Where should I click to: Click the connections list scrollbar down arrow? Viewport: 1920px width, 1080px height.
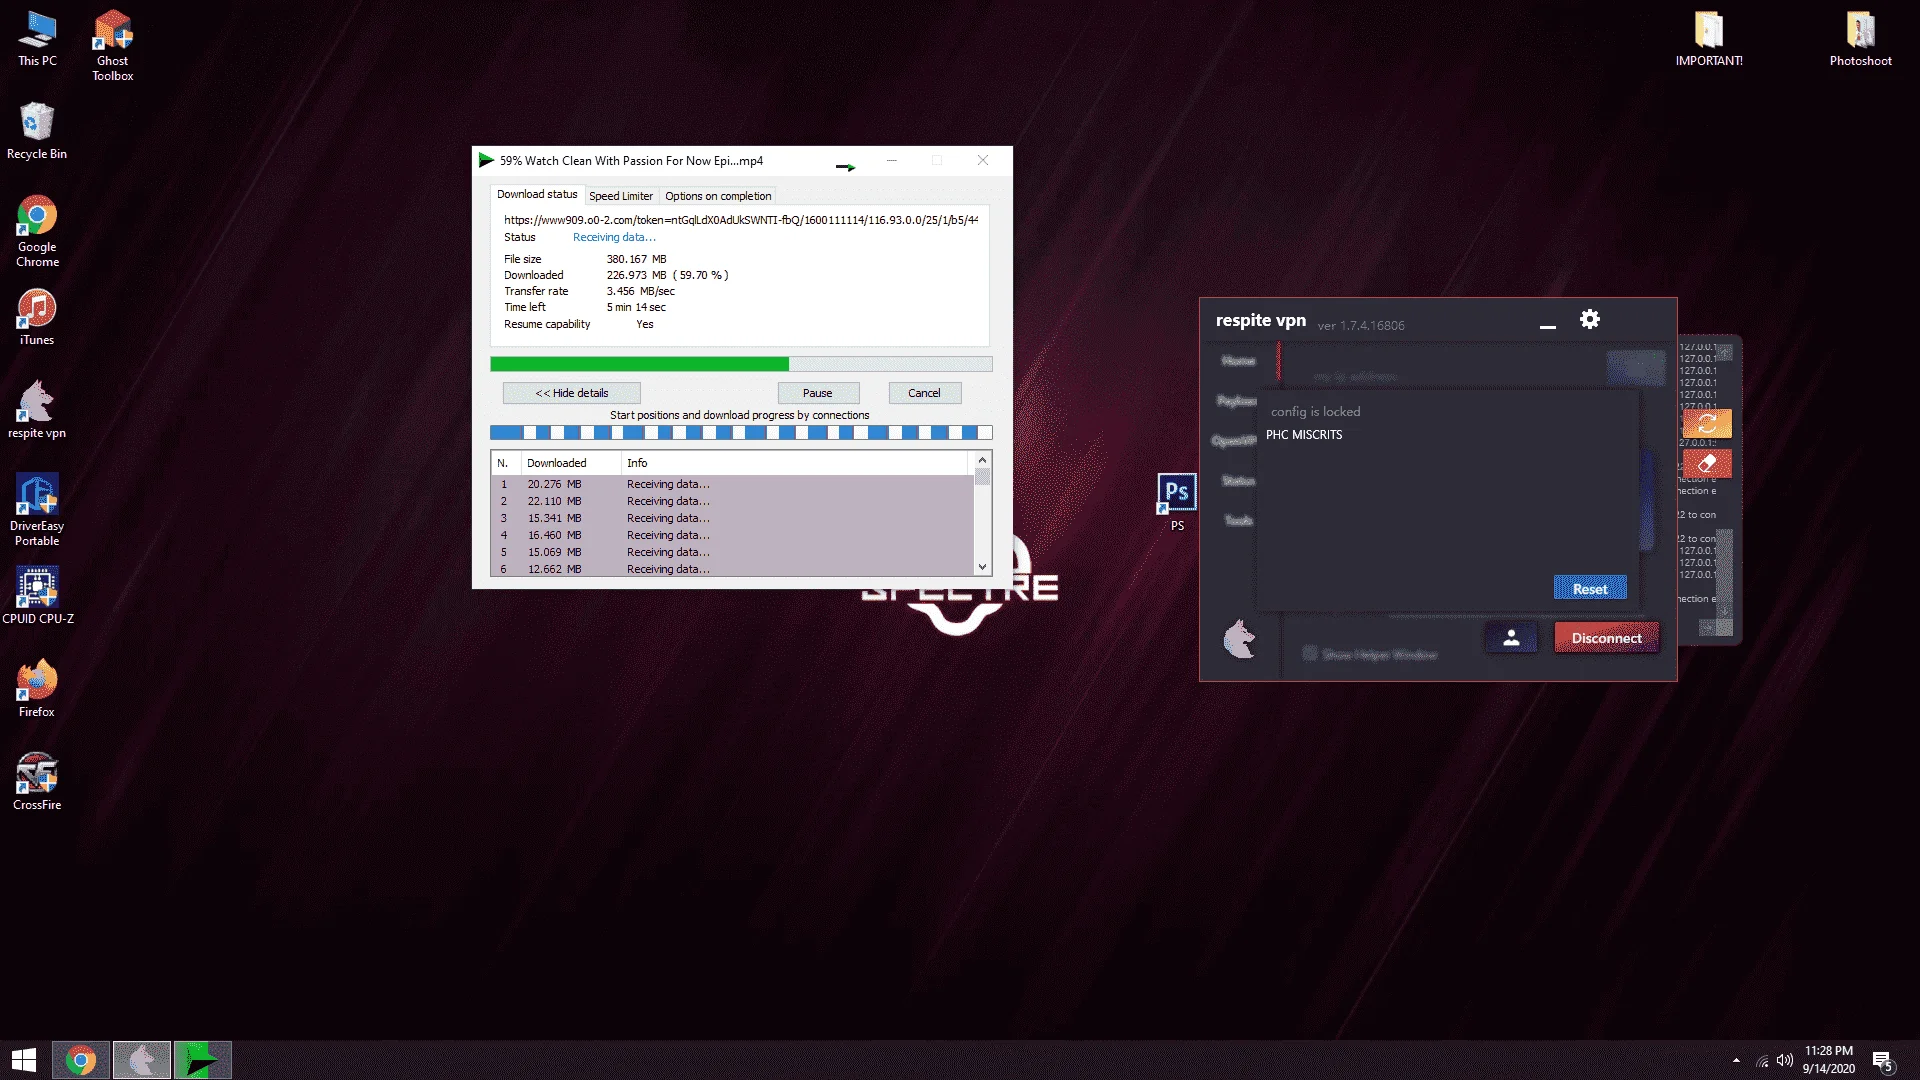[x=982, y=567]
